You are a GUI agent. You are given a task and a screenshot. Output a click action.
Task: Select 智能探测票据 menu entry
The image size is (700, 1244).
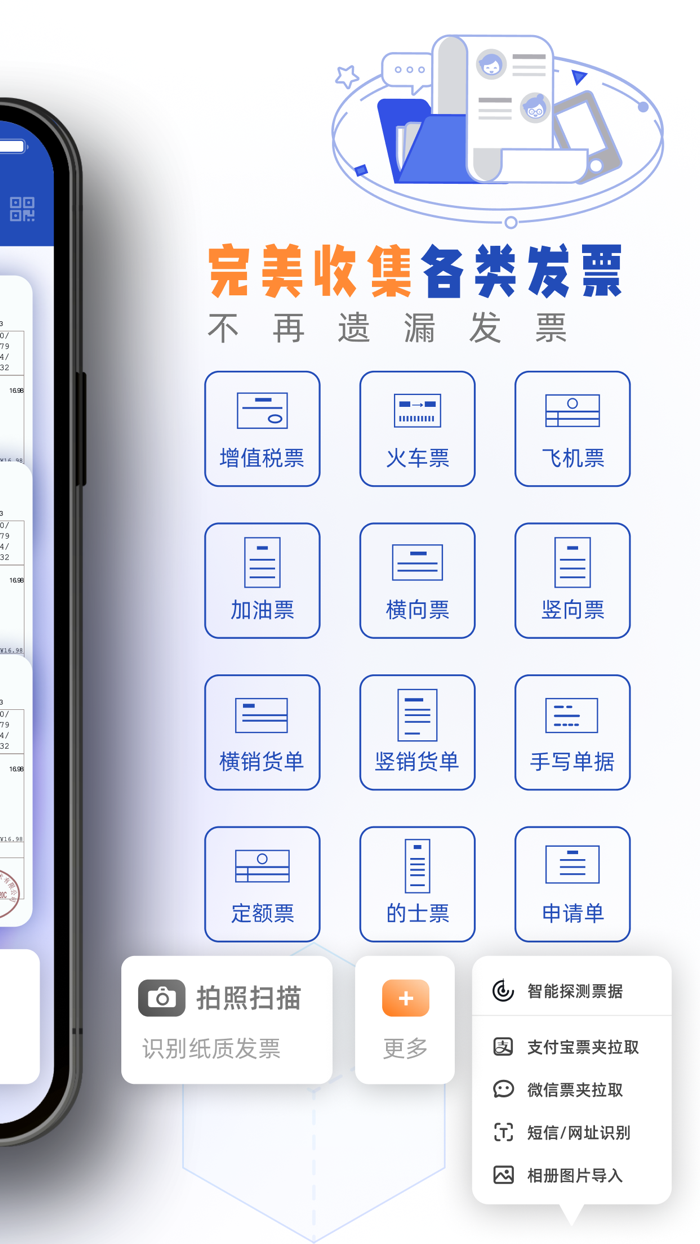pos(572,991)
